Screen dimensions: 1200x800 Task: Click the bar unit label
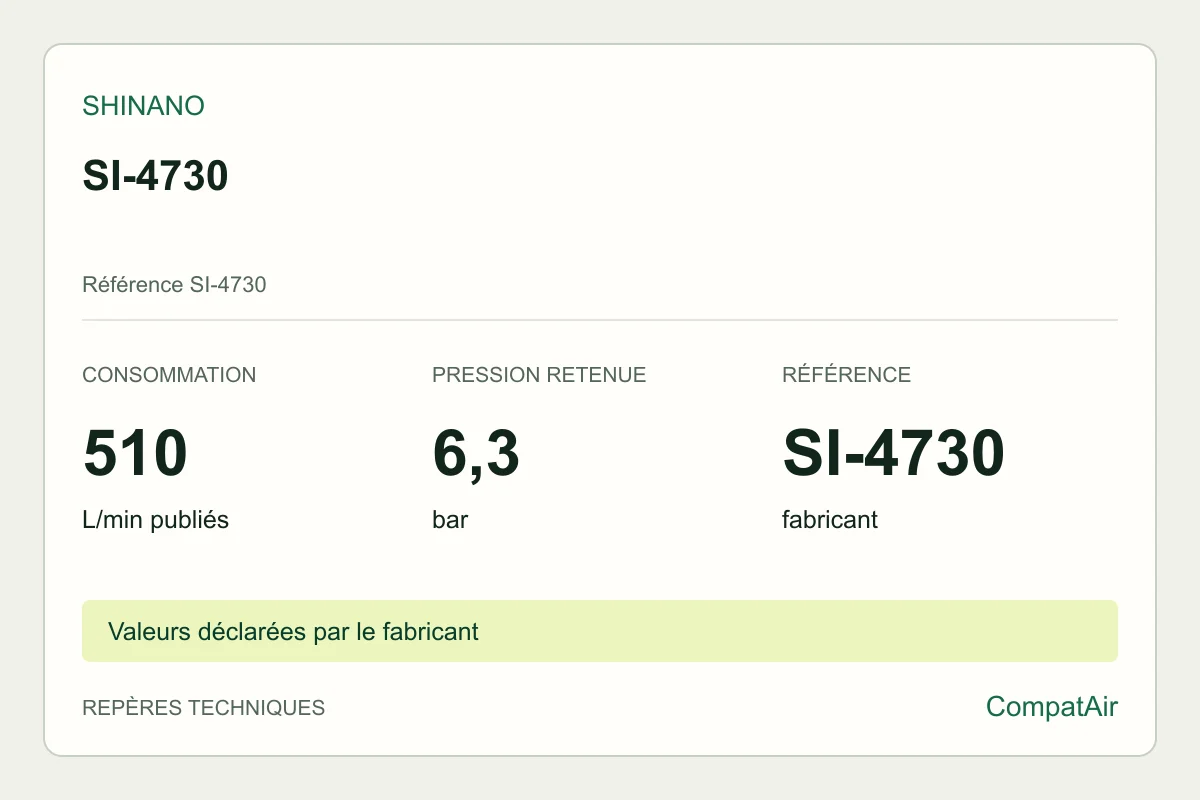[450, 520]
